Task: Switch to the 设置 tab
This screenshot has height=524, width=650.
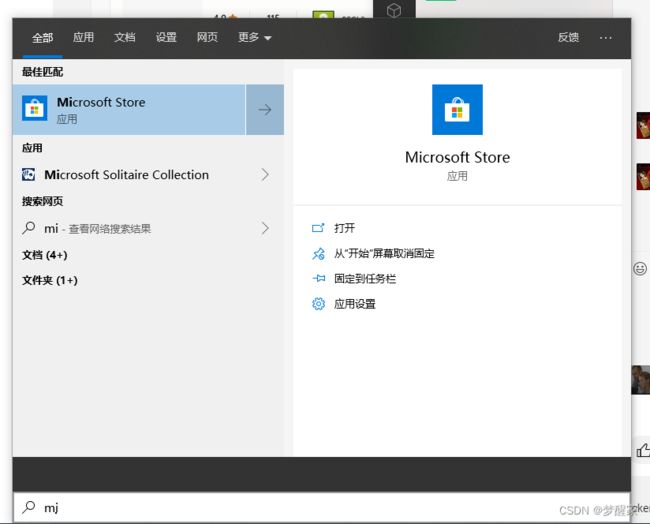Action: (x=166, y=37)
